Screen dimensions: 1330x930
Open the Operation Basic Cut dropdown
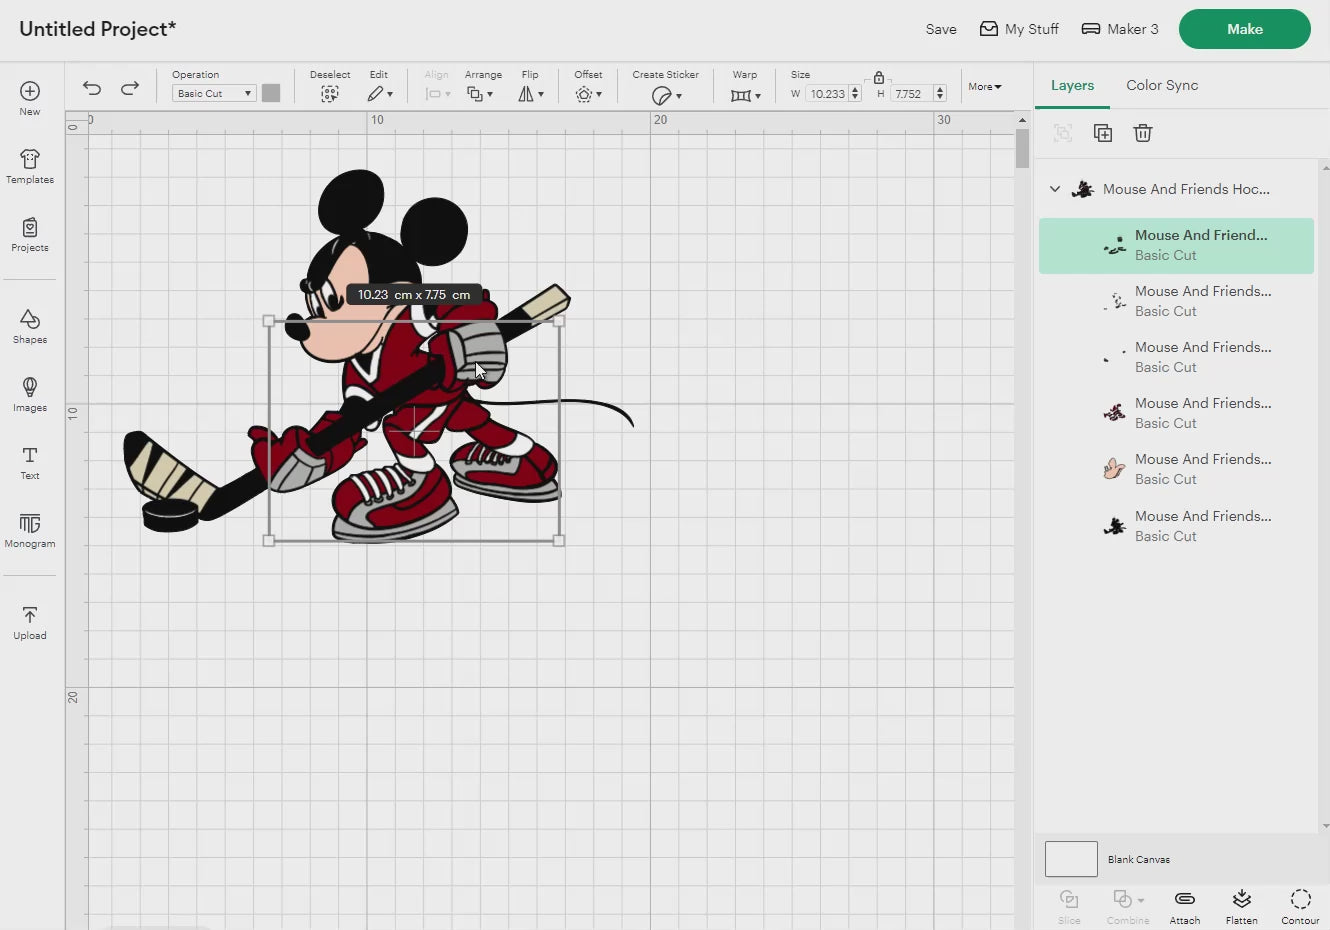pyautogui.click(x=214, y=93)
